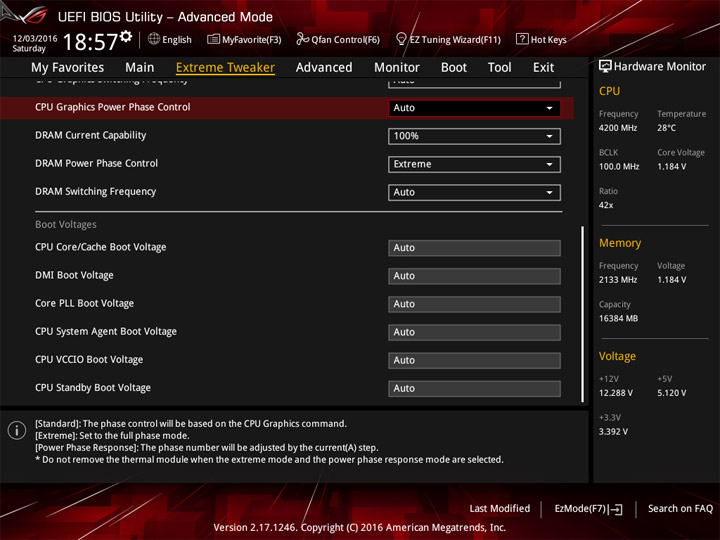Click the 16384 MB capacity value
720x540 pixels.
click(618, 318)
